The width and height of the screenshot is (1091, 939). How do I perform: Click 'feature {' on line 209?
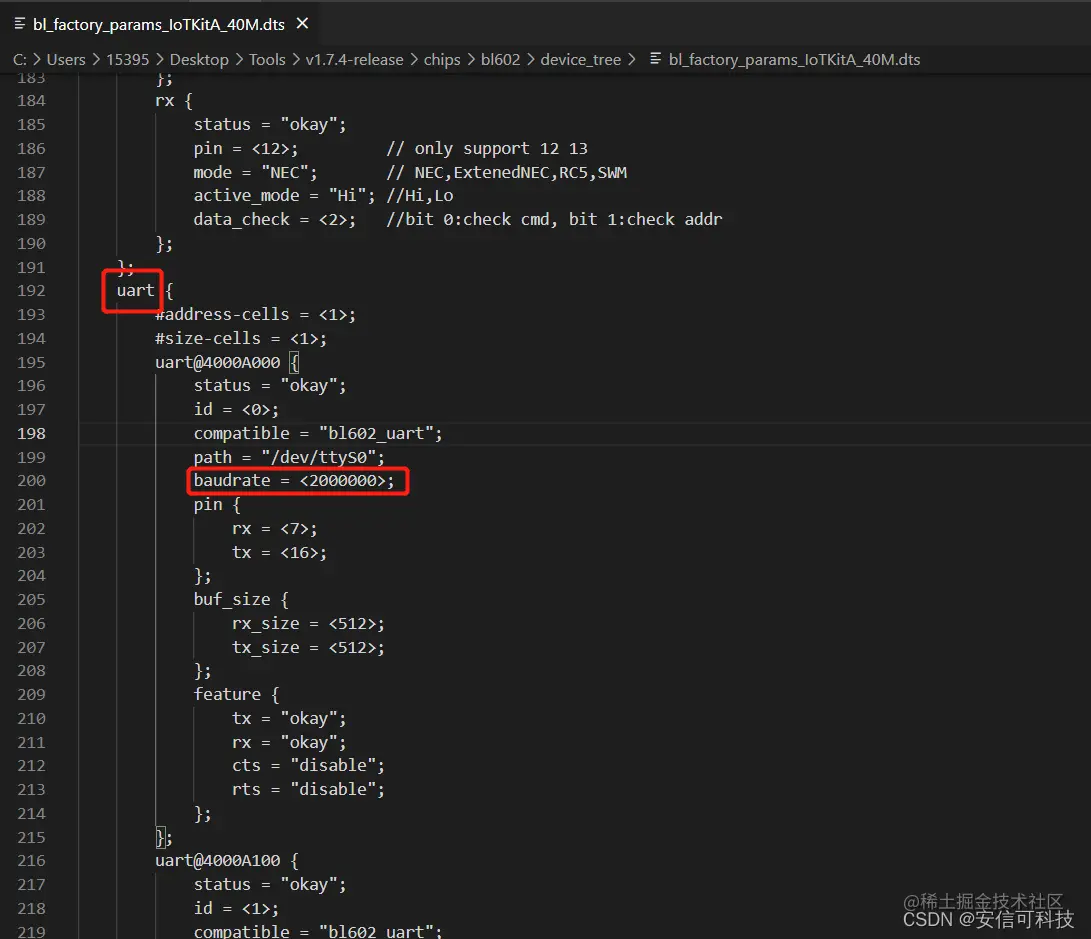coord(236,695)
